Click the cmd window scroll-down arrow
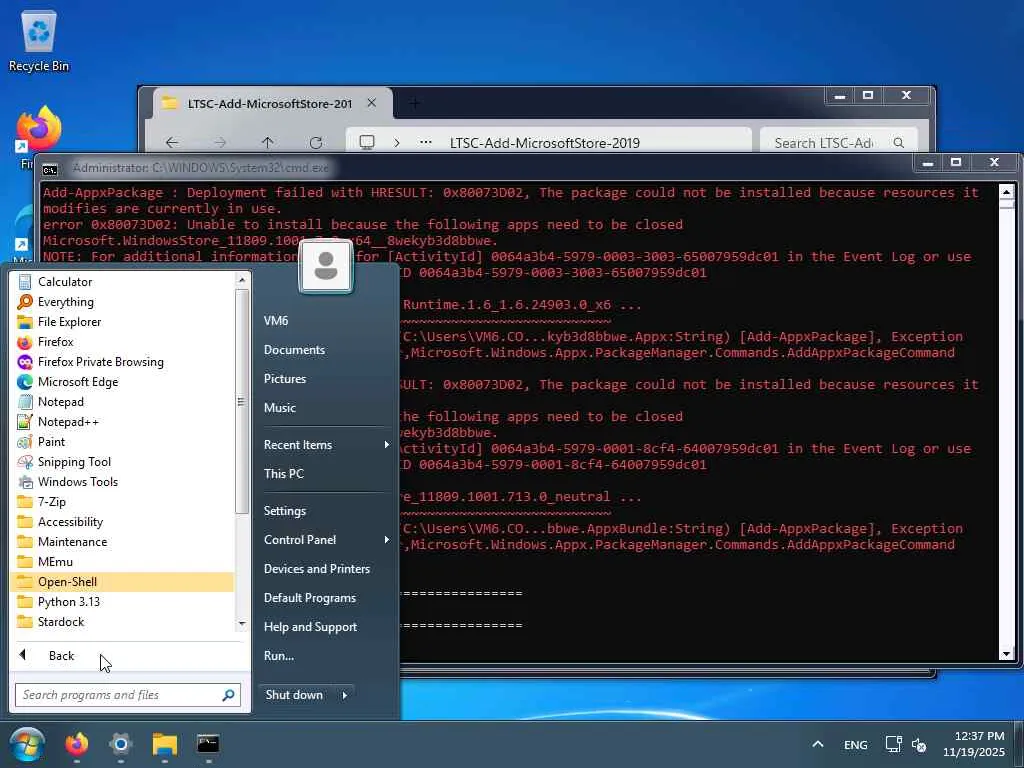The image size is (1024, 768). 1006,654
